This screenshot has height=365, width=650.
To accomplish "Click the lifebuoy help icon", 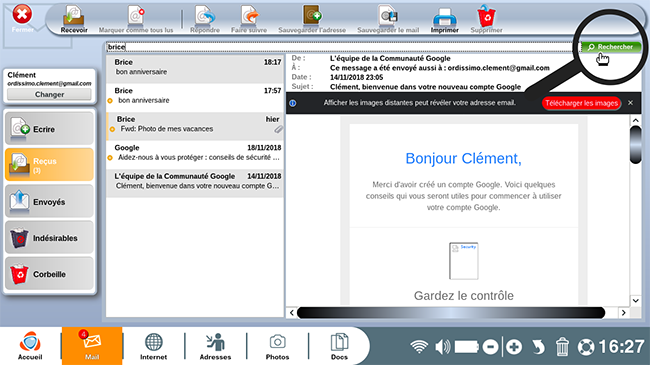I will coord(586,347).
